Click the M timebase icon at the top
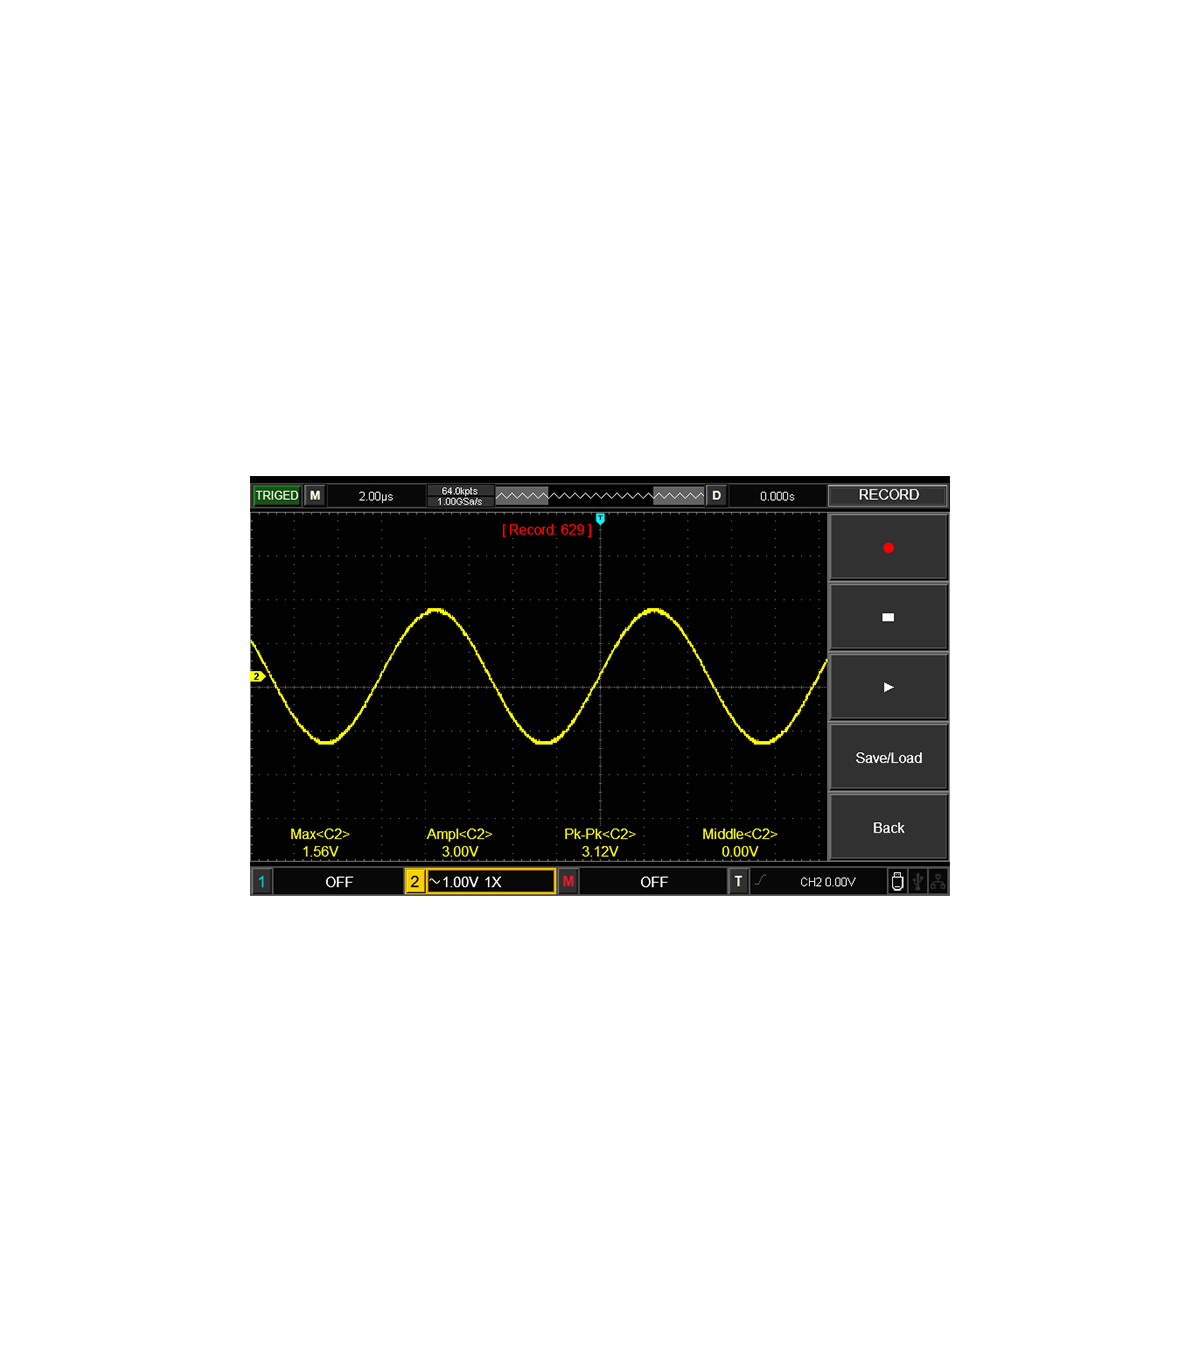 [315, 495]
